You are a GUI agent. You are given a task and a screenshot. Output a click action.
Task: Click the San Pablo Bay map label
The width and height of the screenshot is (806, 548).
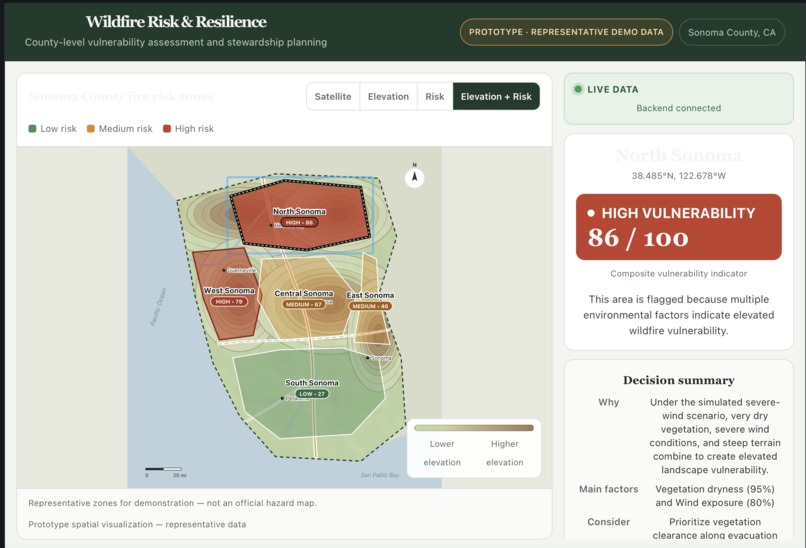point(380,475)
